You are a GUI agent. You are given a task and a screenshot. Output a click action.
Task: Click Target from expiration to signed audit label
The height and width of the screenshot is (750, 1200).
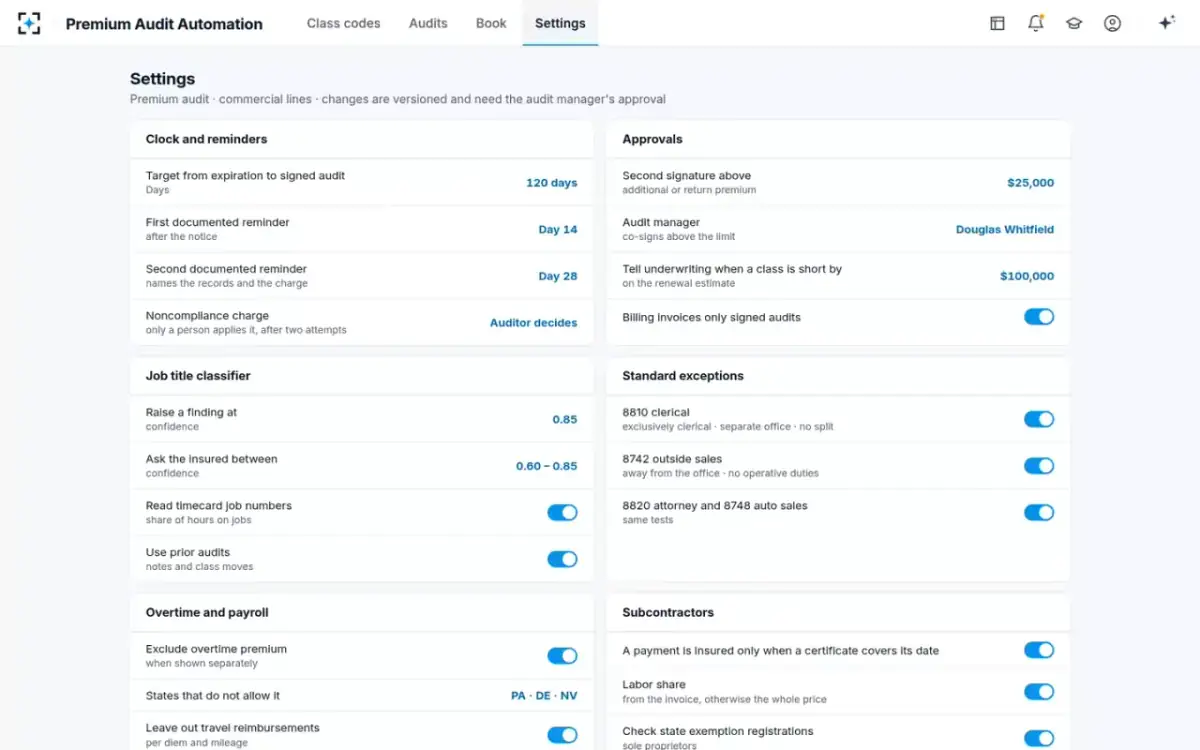245,175
